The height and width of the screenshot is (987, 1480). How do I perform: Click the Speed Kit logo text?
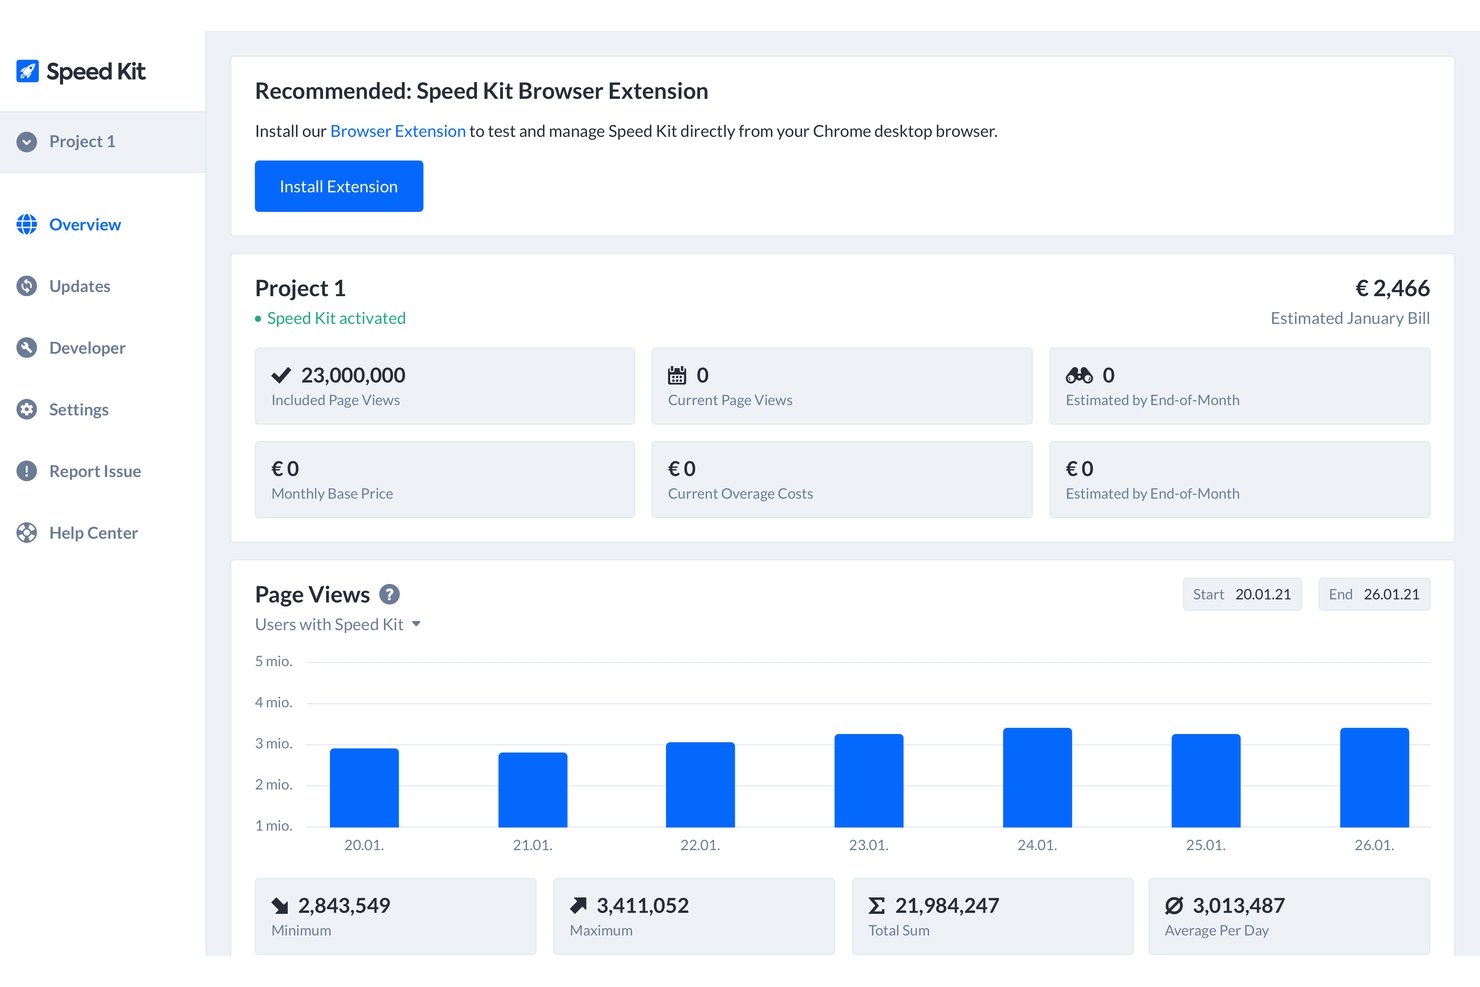[x=96, y=72]
